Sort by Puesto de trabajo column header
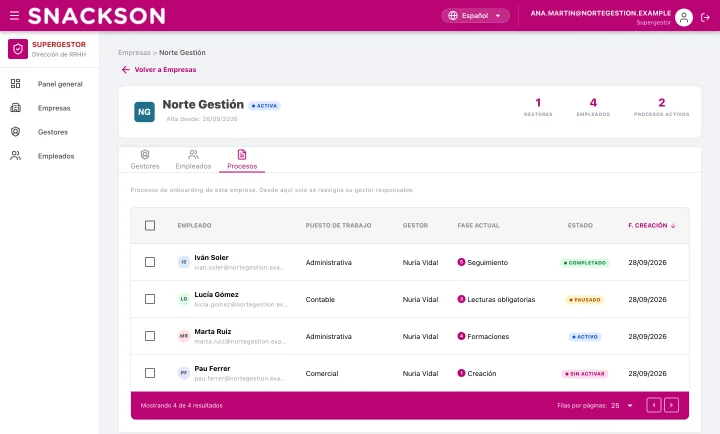 (x=338, y=225)
